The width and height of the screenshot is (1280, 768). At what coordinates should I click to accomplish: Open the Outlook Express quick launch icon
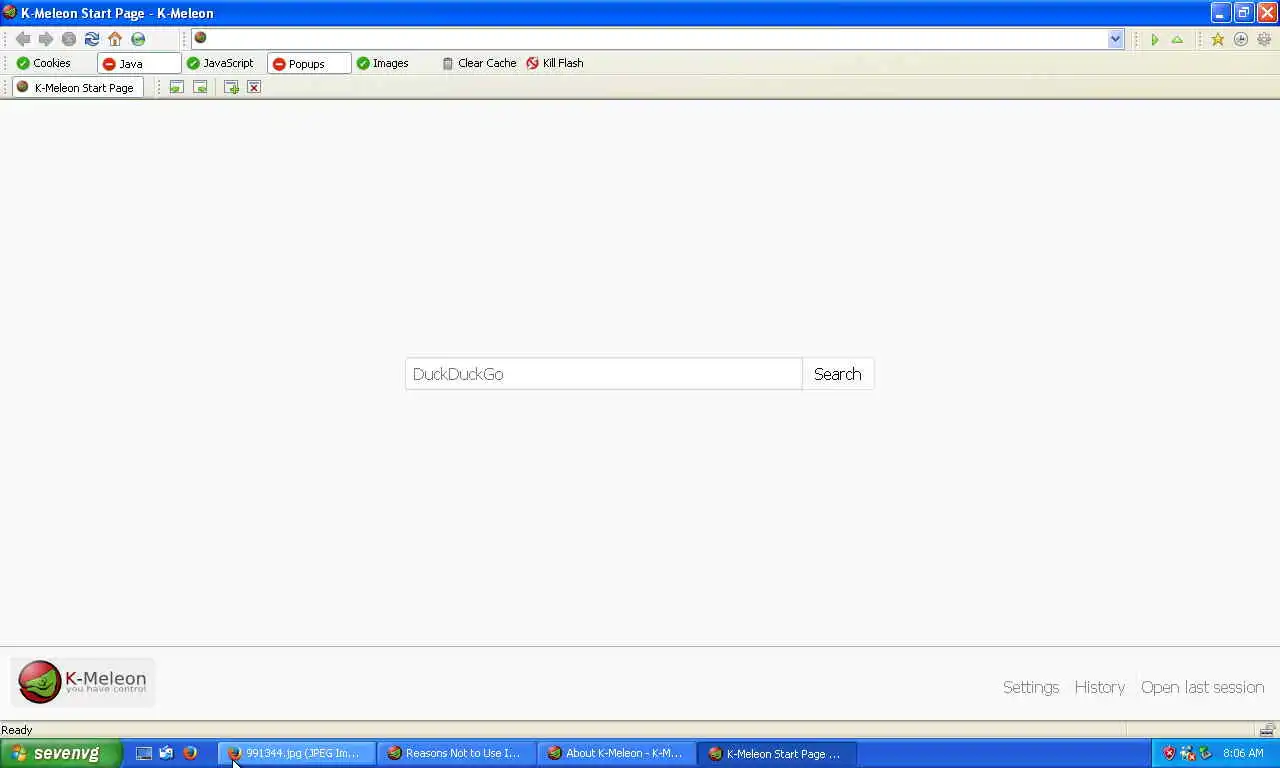click(166, 753)
